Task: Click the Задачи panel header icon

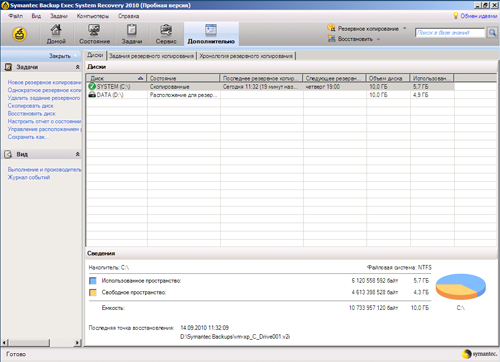Action: 8,67
